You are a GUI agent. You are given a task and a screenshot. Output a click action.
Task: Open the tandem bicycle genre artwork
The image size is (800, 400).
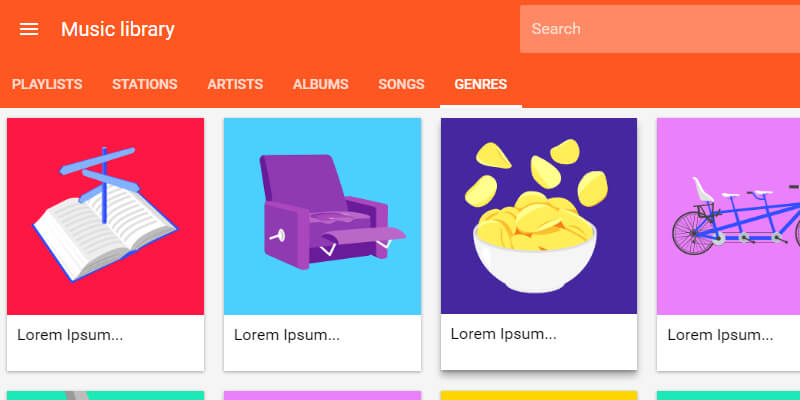click(730, 216)
